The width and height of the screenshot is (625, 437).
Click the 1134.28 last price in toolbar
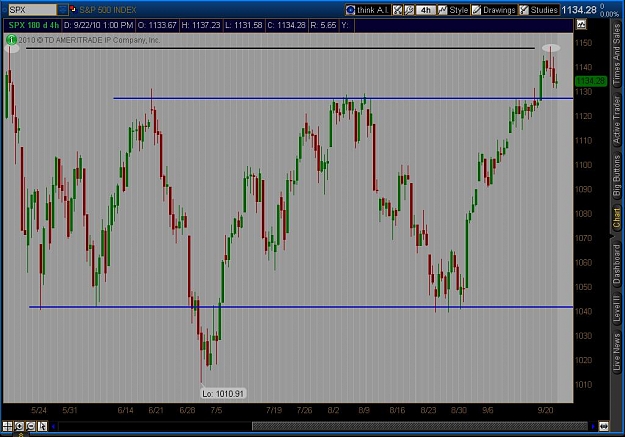(579, 10)
